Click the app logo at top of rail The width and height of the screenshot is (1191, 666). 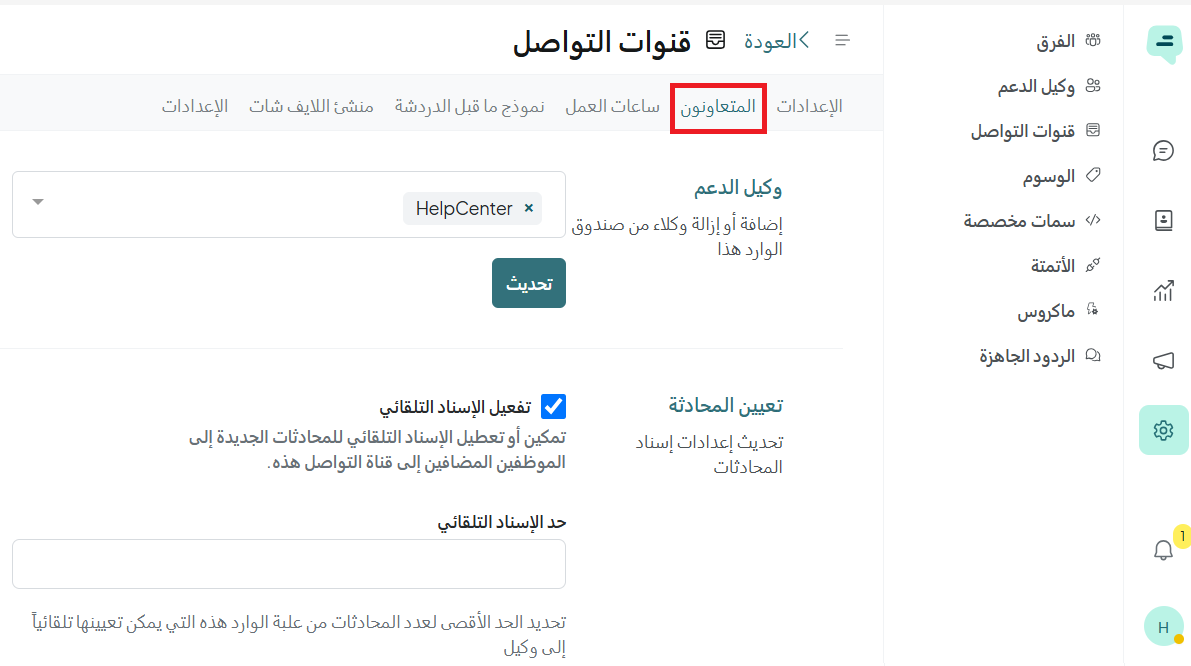pos(1164,44)
